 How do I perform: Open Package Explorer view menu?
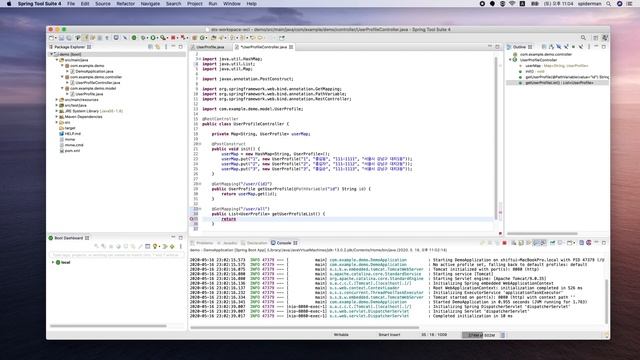pos(166,47)
